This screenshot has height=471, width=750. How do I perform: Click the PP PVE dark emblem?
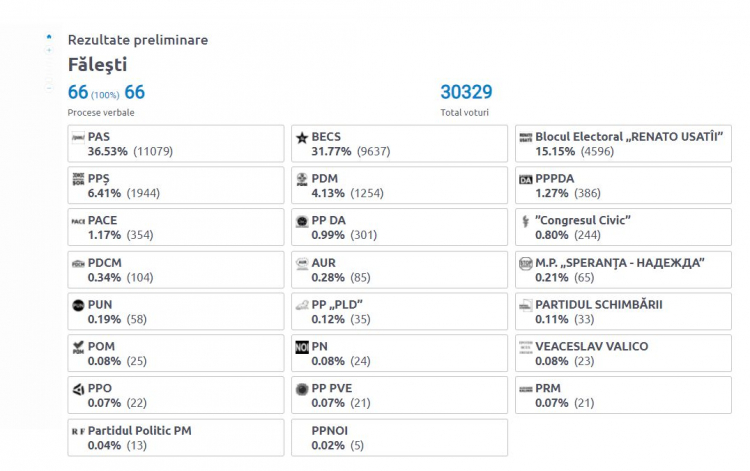(x=302, y=389)
